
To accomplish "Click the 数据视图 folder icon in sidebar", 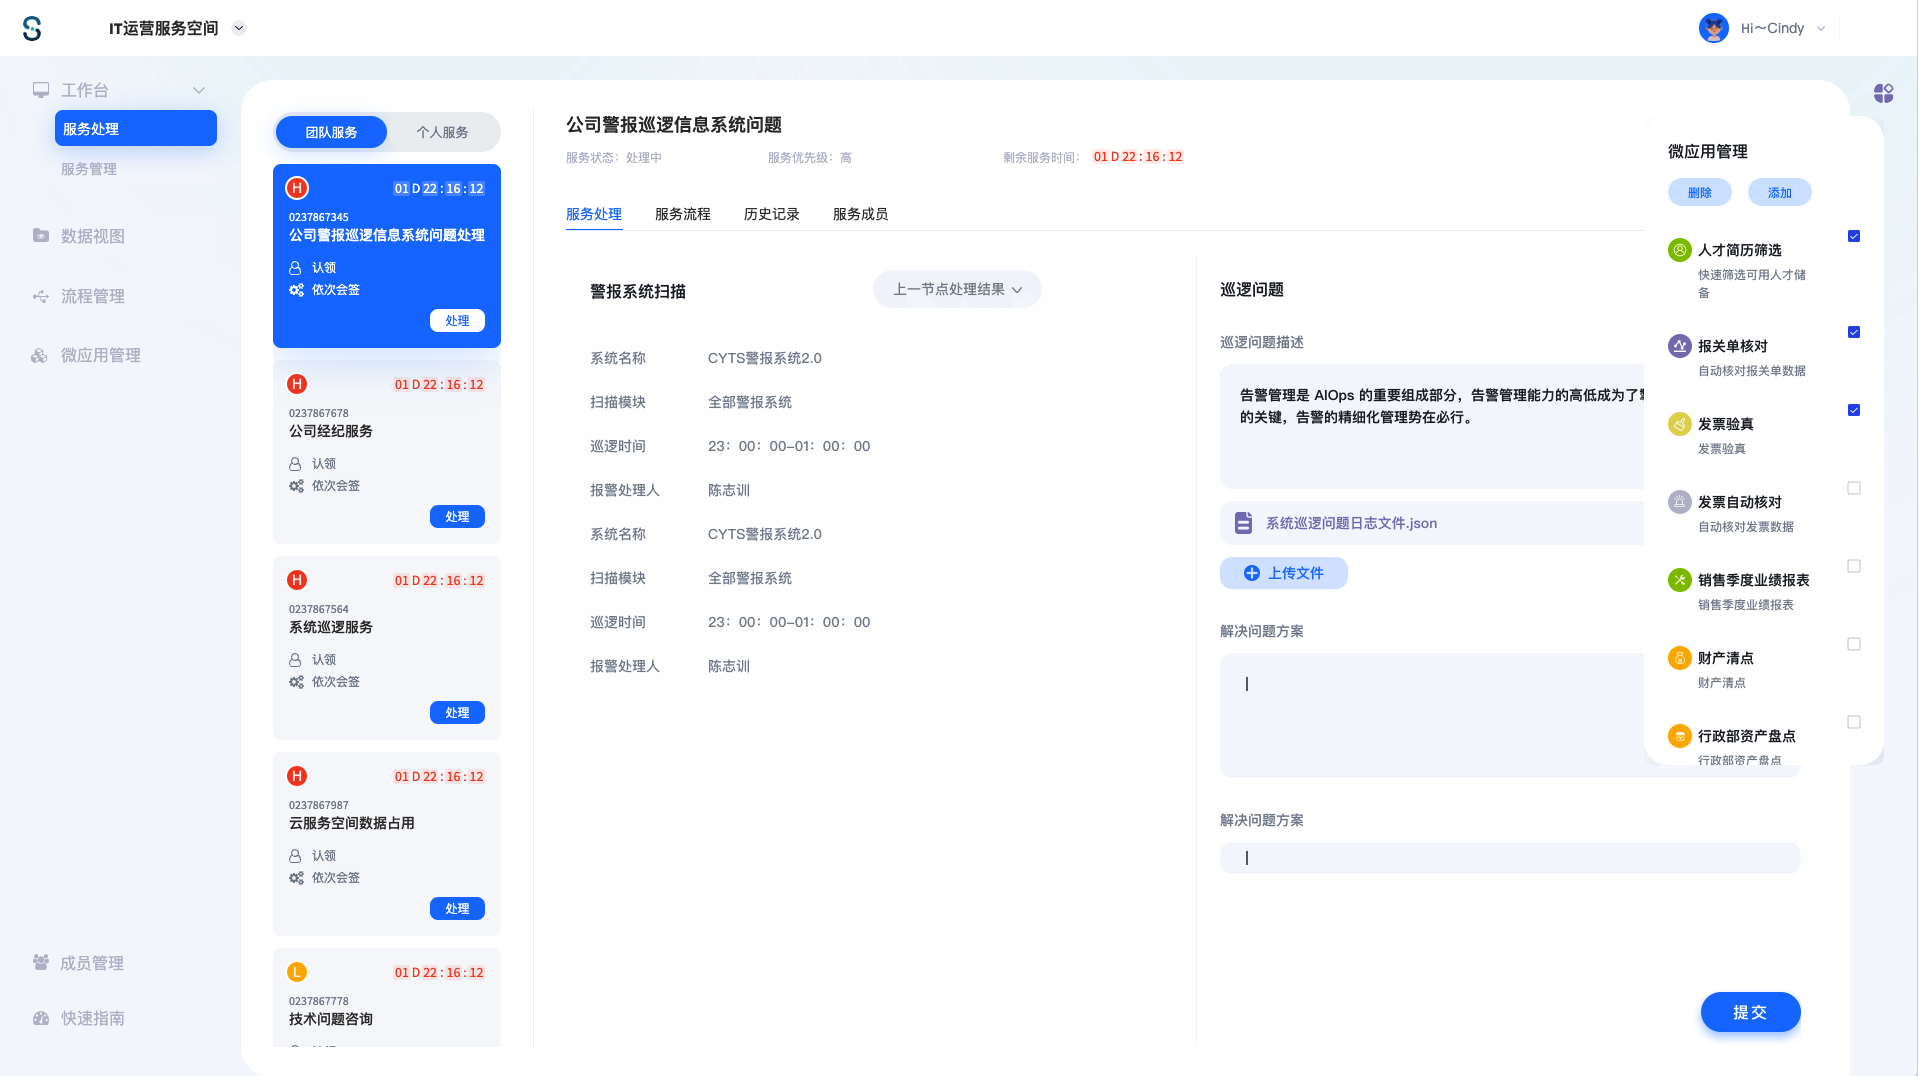I will click(41, 236).
